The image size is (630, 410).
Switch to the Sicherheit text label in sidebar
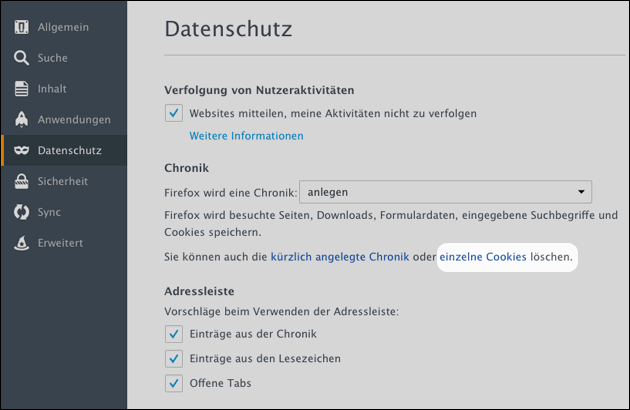(63, 182)
